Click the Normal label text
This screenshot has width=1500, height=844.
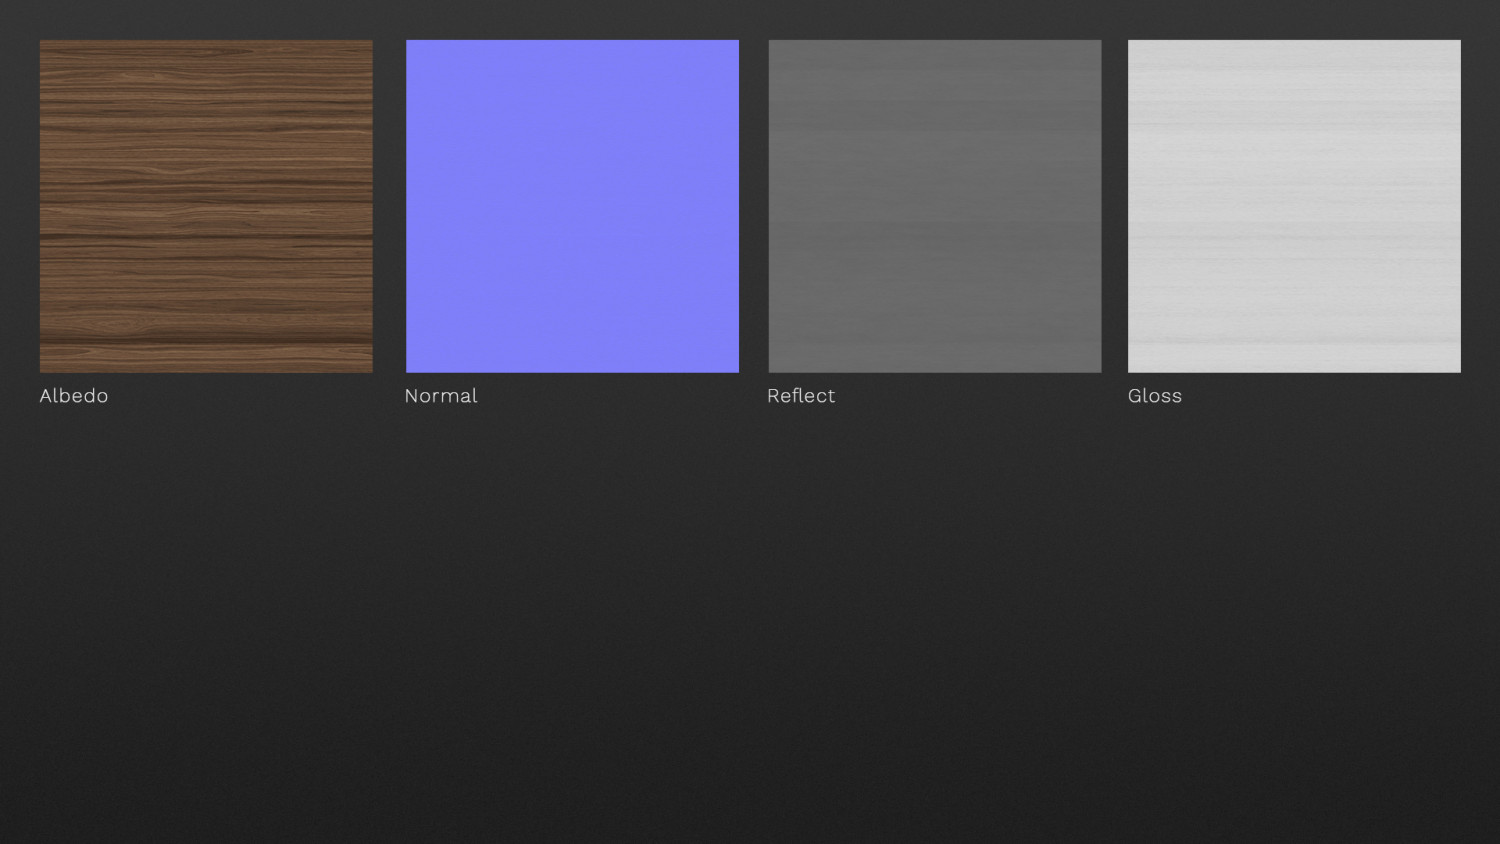pos(441,396)
